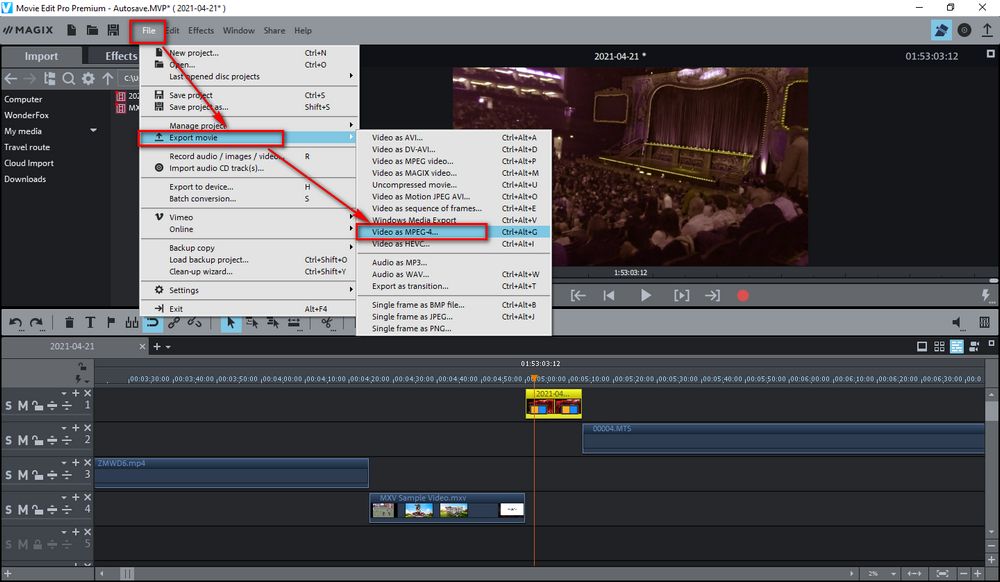Expand Settings submenu arrow
The width and height of the screenshot is (1000, 582).
[351, 289]
